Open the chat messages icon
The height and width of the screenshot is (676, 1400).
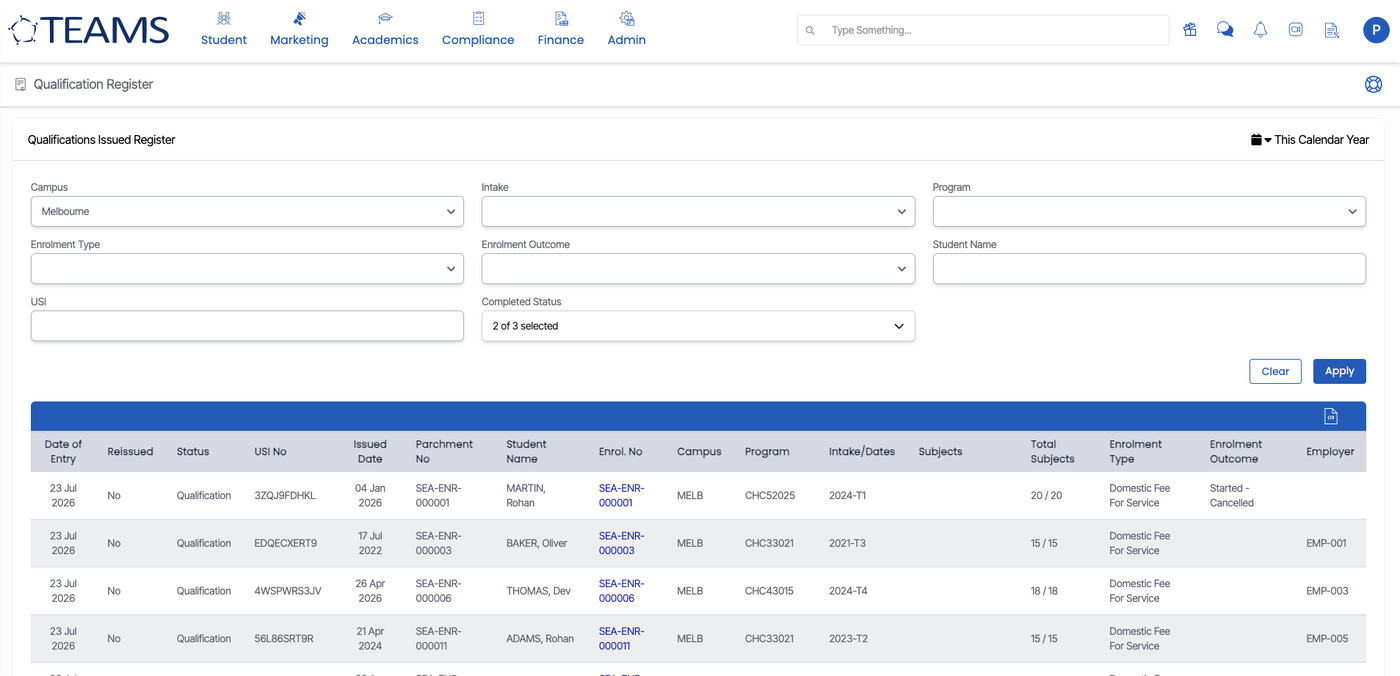1225,30
